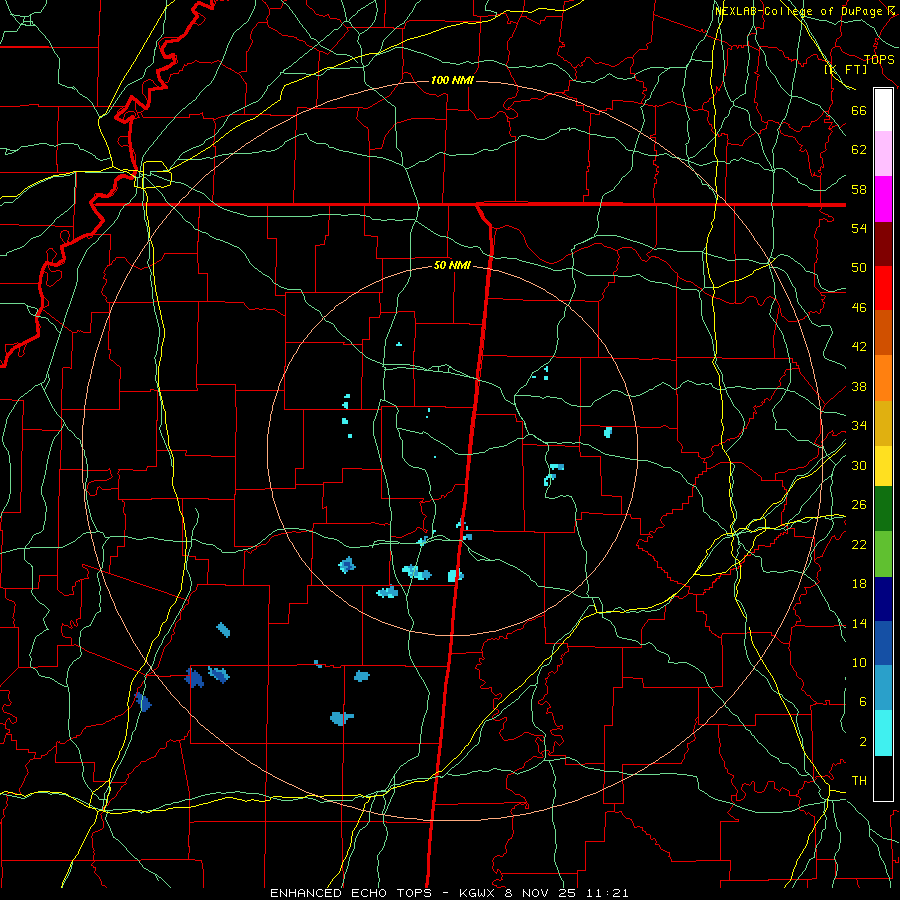Image resolution: width=900 pixels, height=900 pixels.
Task: Click the navy blue legend band
Action: [x=883, y=599]
